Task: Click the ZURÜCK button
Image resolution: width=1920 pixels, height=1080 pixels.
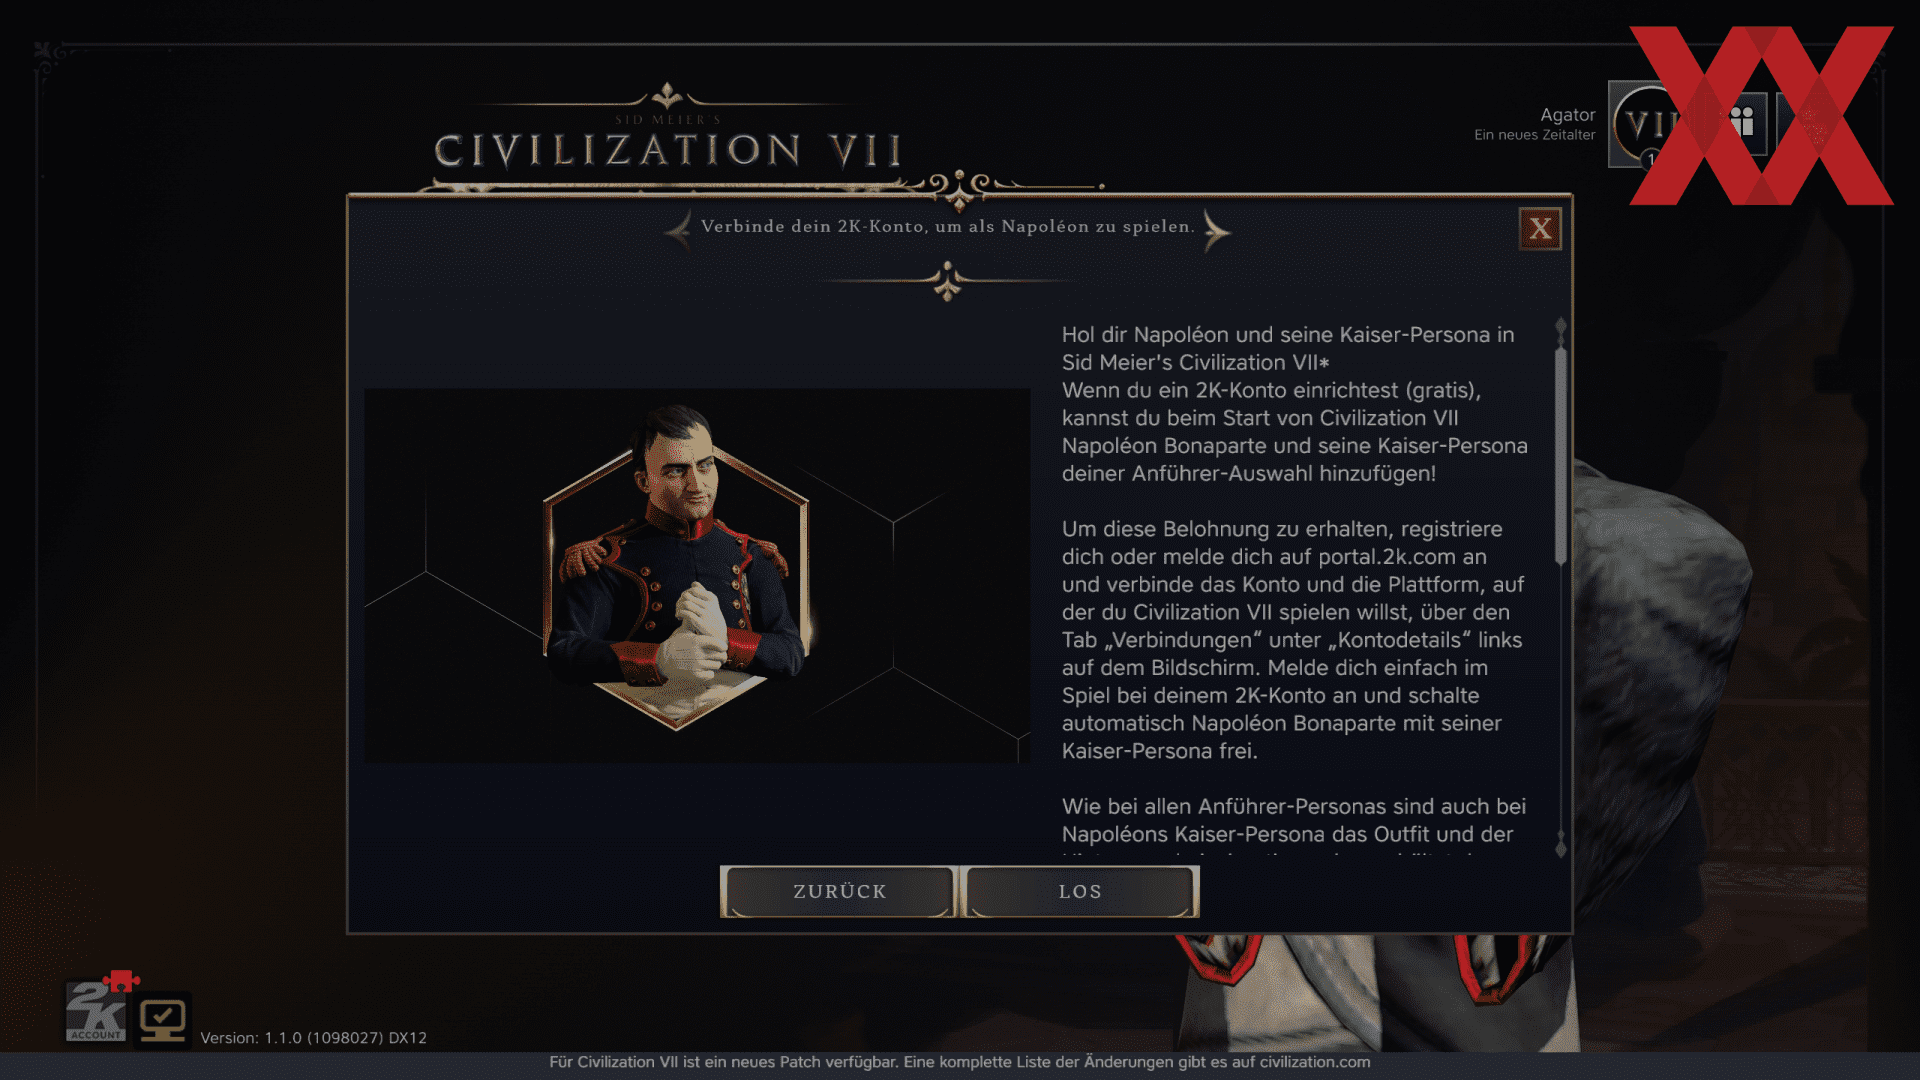Action: coord(839,891)
